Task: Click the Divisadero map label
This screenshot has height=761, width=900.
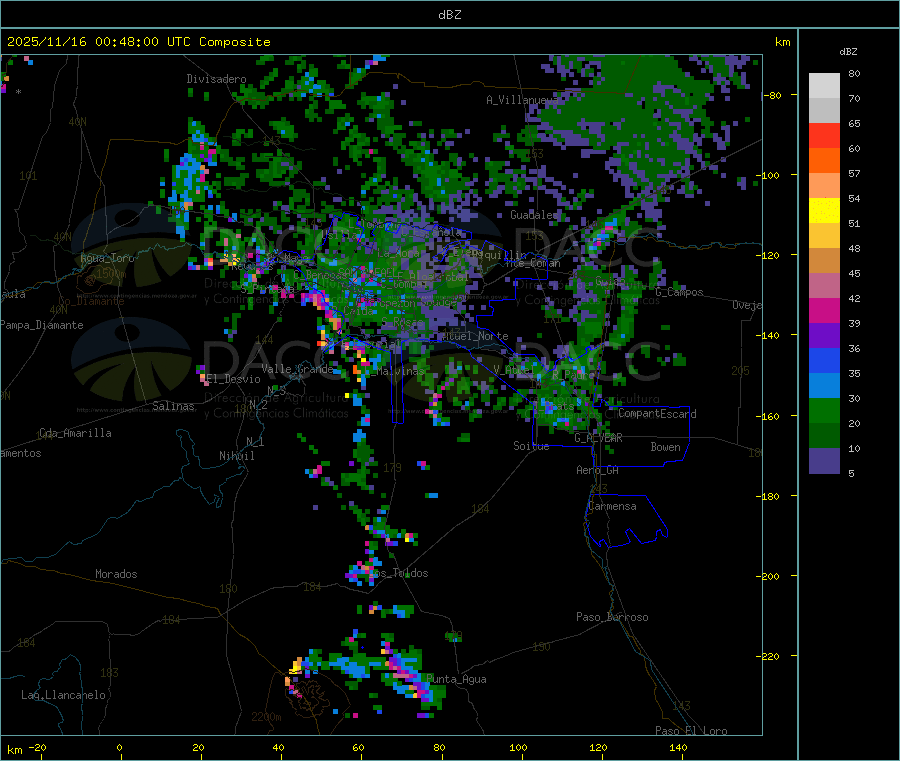Action: [216, 79]
